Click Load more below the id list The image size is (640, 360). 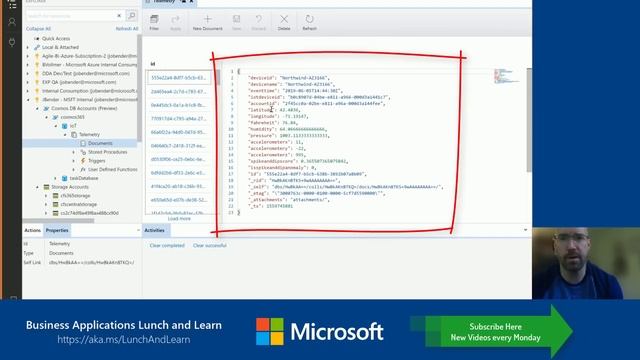[179, 219]
